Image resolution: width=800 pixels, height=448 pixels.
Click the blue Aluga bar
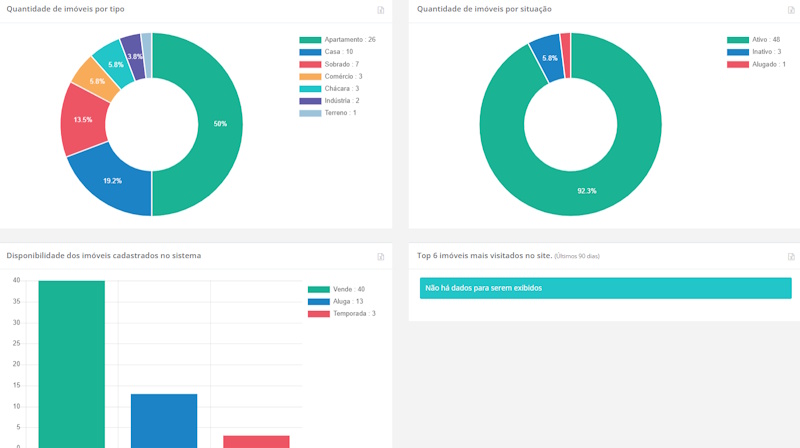click(164, 421)
